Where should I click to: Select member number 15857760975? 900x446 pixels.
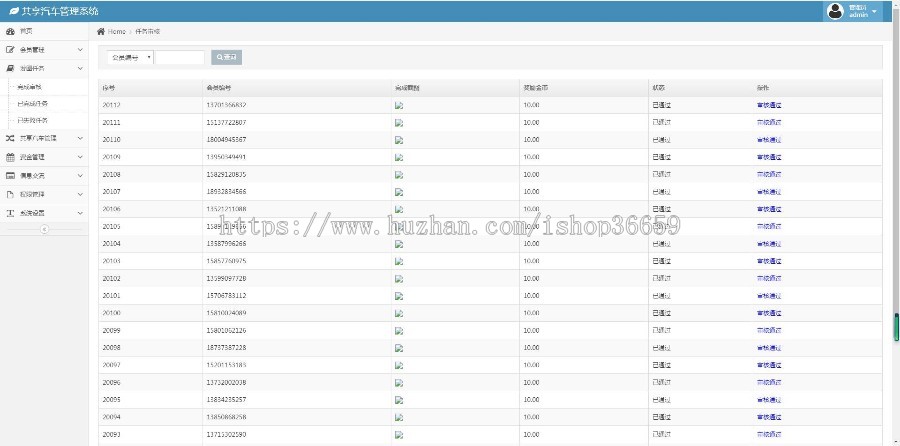tap(226, 261)
